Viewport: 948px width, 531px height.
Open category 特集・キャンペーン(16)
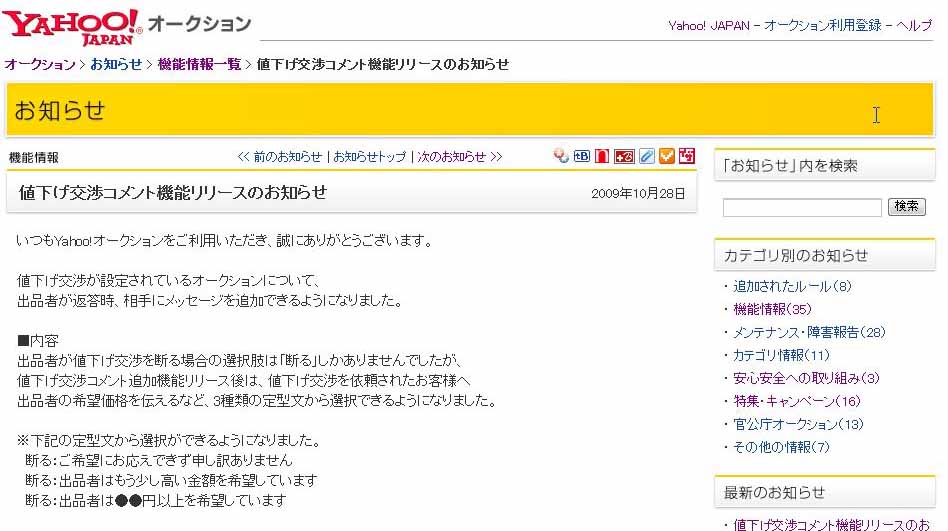[796, 401]
